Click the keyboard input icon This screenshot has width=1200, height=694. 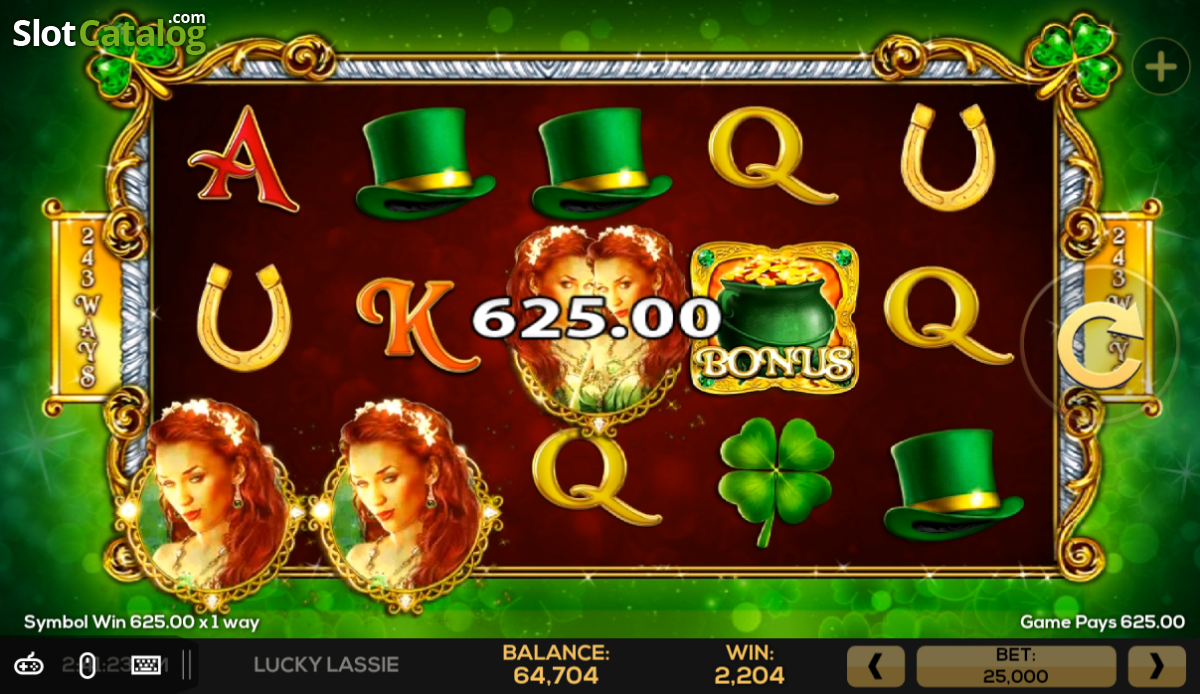146,664
